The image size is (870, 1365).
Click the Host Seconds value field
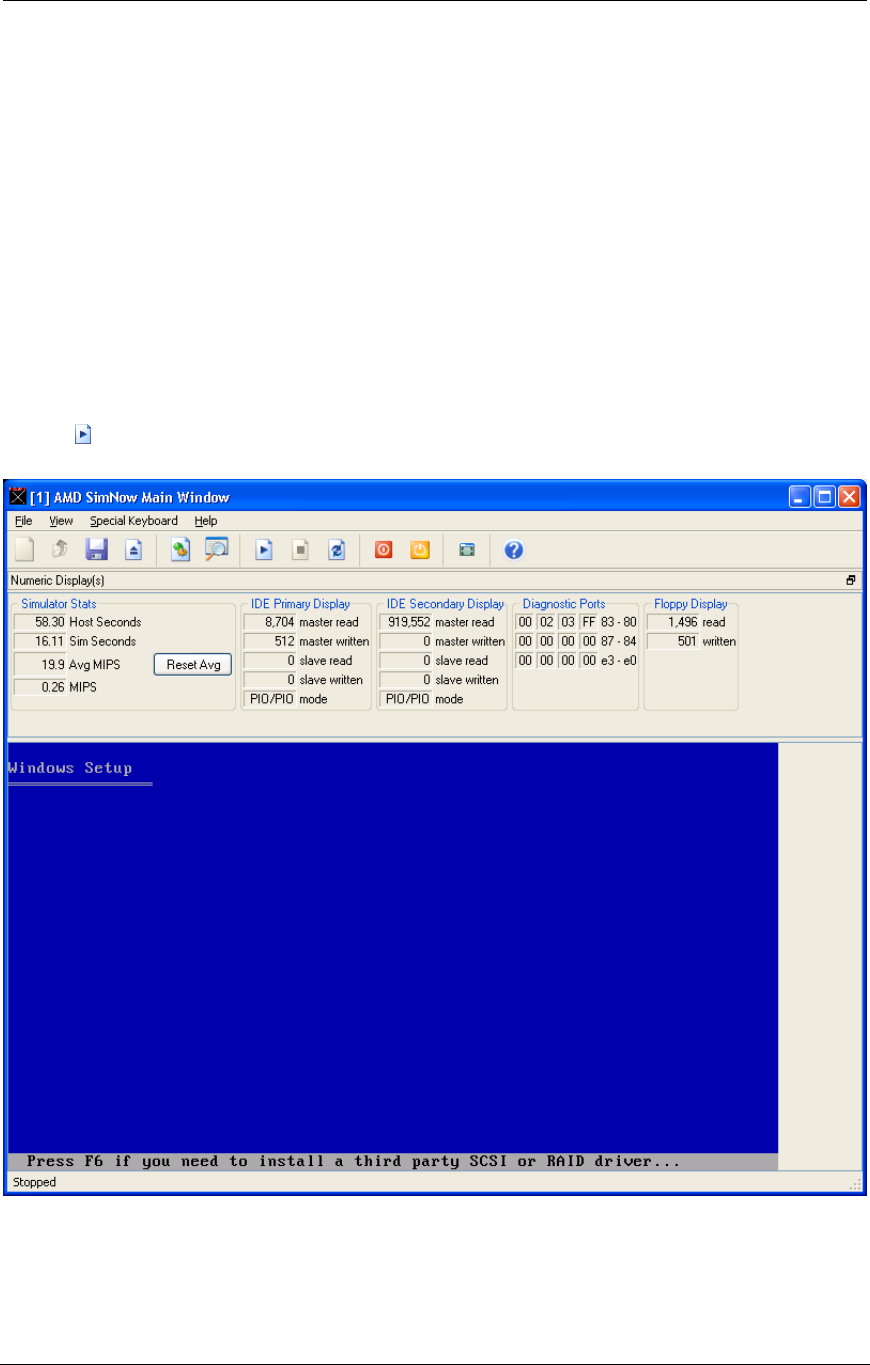pyautogui.click(x=40, y=622)
